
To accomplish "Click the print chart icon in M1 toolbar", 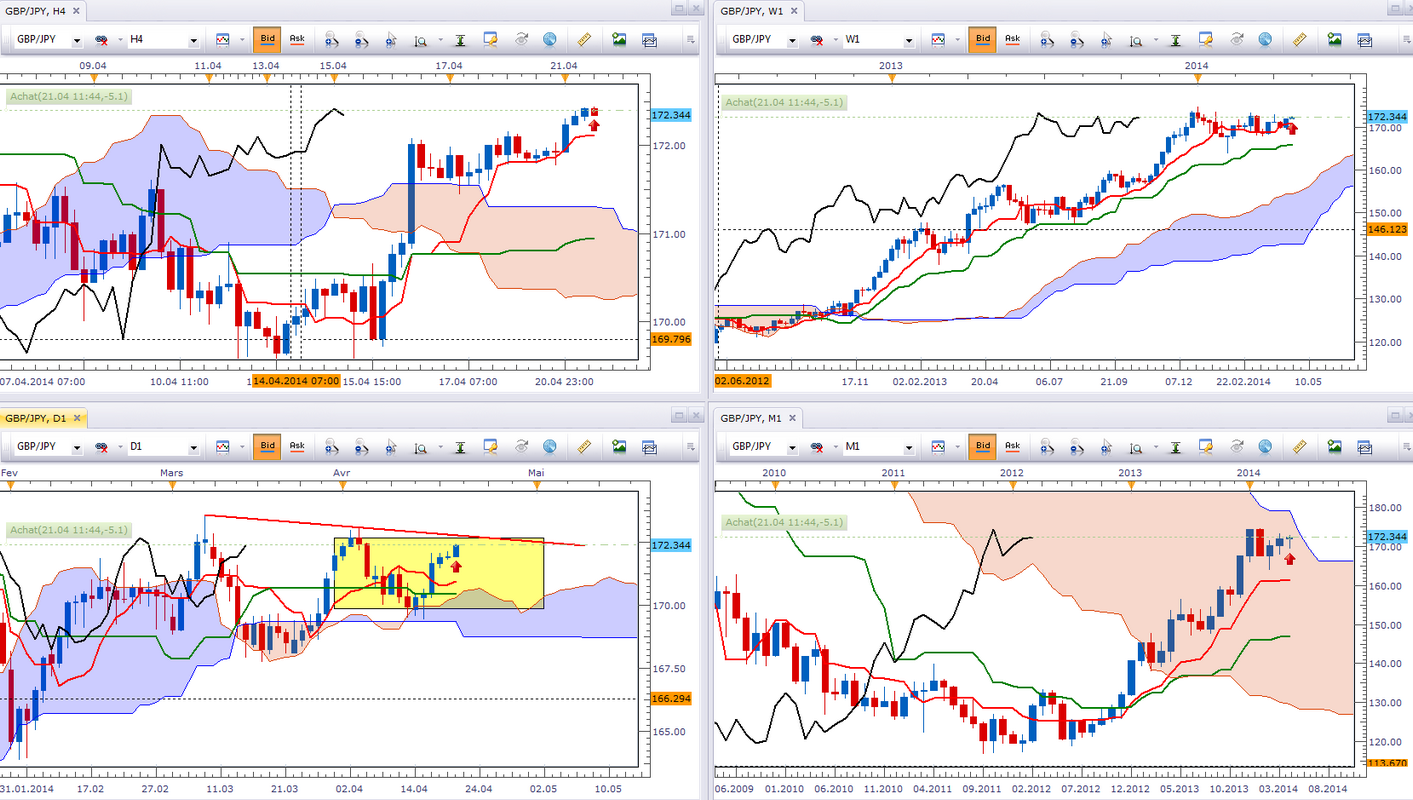I will (x=1364, y=447).
